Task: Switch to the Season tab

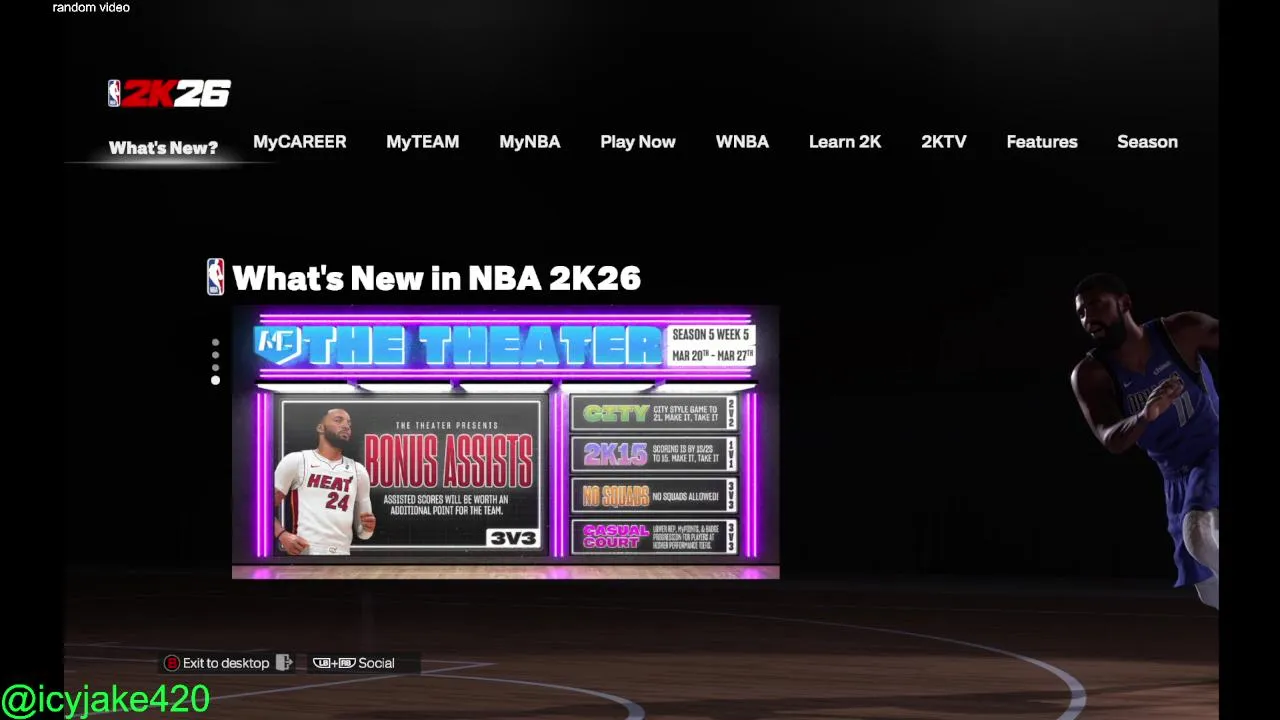Action: click(1147, 142)
